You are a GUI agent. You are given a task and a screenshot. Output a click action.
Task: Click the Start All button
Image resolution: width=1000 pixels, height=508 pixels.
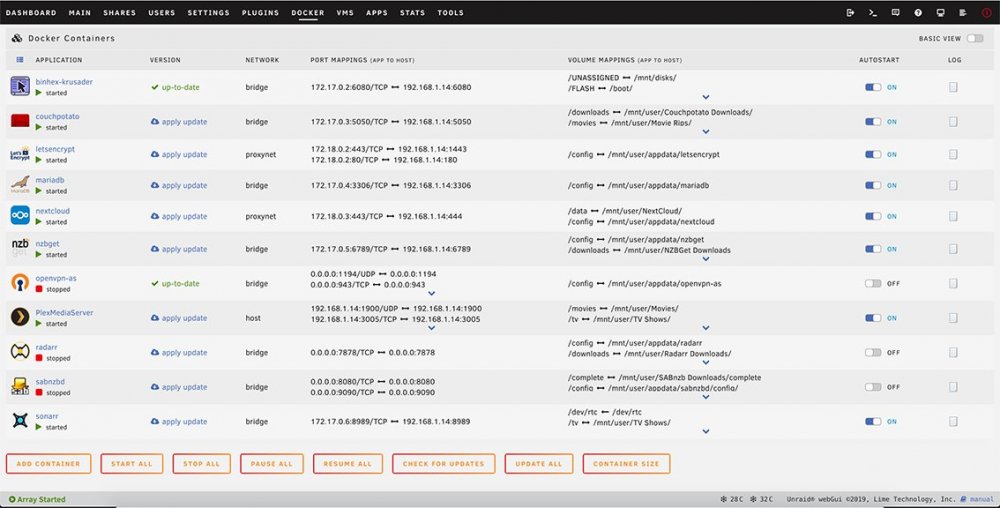[x=132, y=464]
